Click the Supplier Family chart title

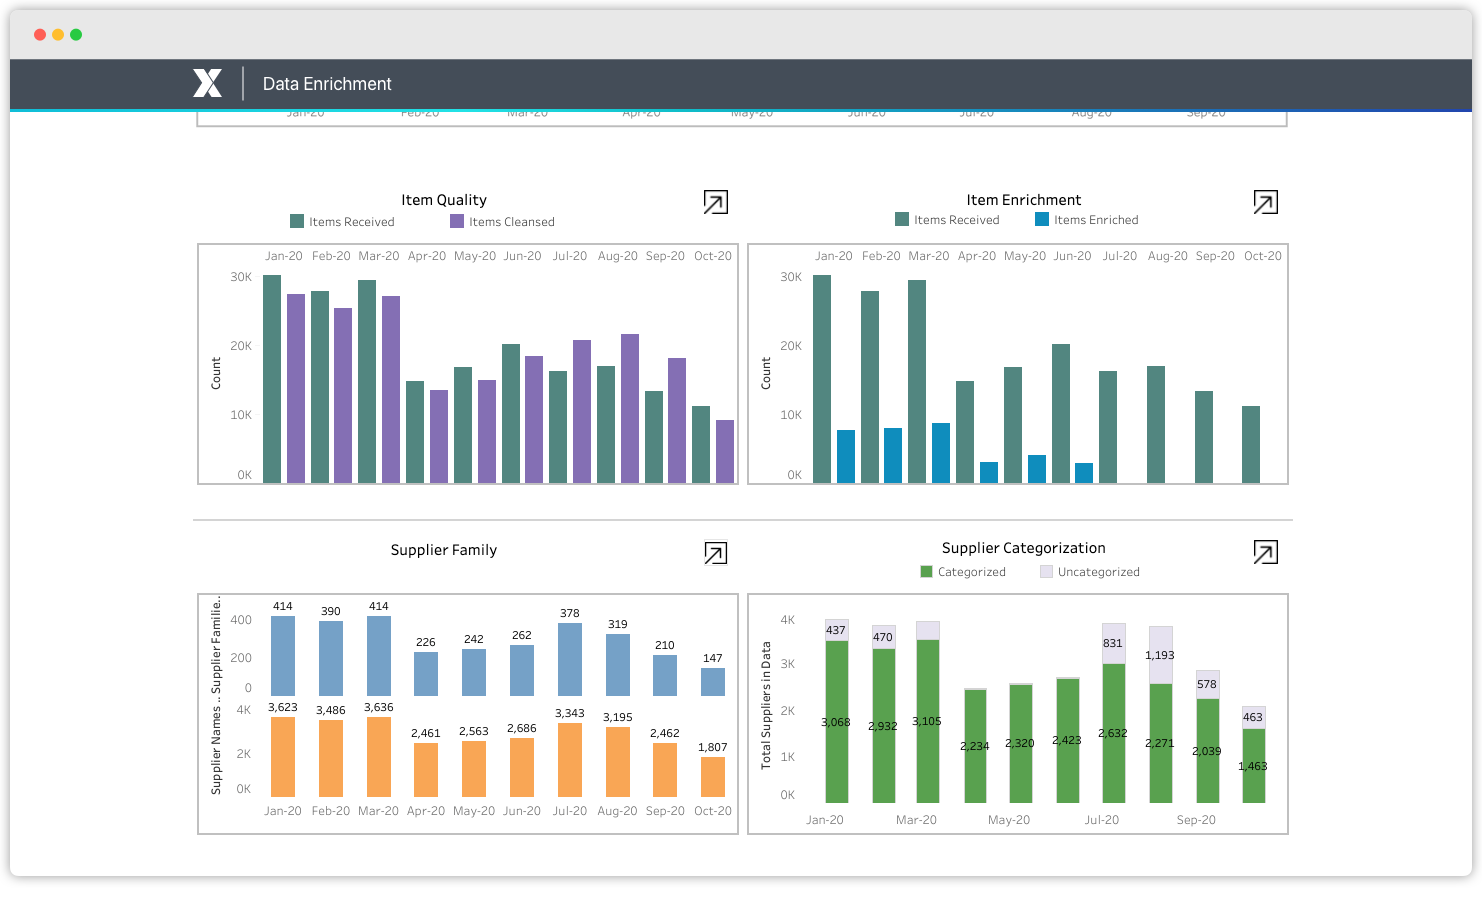tap(444, 550)
